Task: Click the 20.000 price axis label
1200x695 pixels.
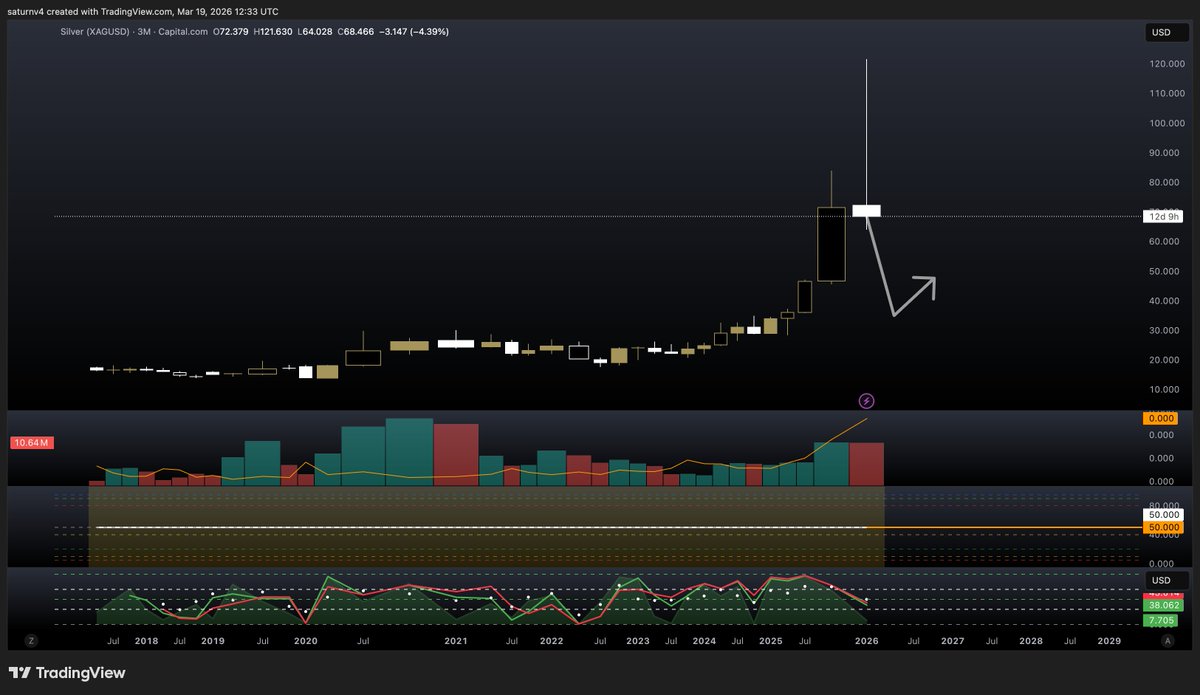Action: 1163,360
